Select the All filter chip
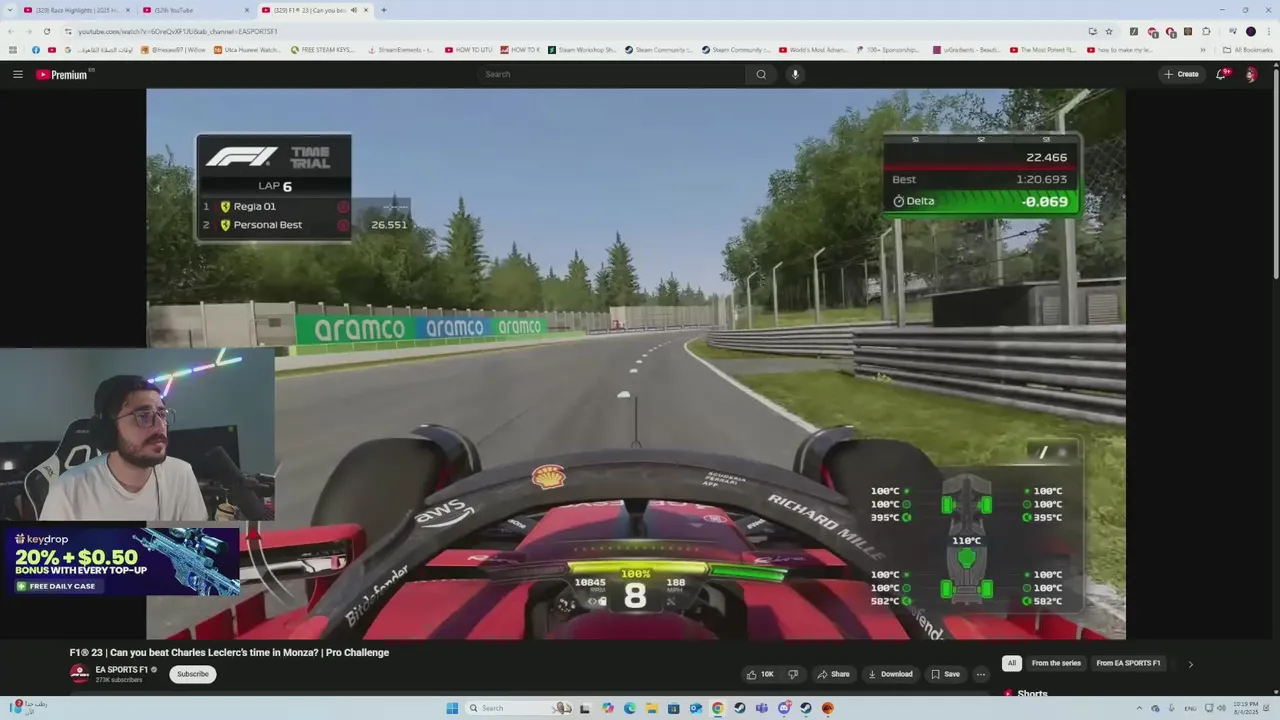The height and width of the screenshot is (720, 1280). point(1012,663)
